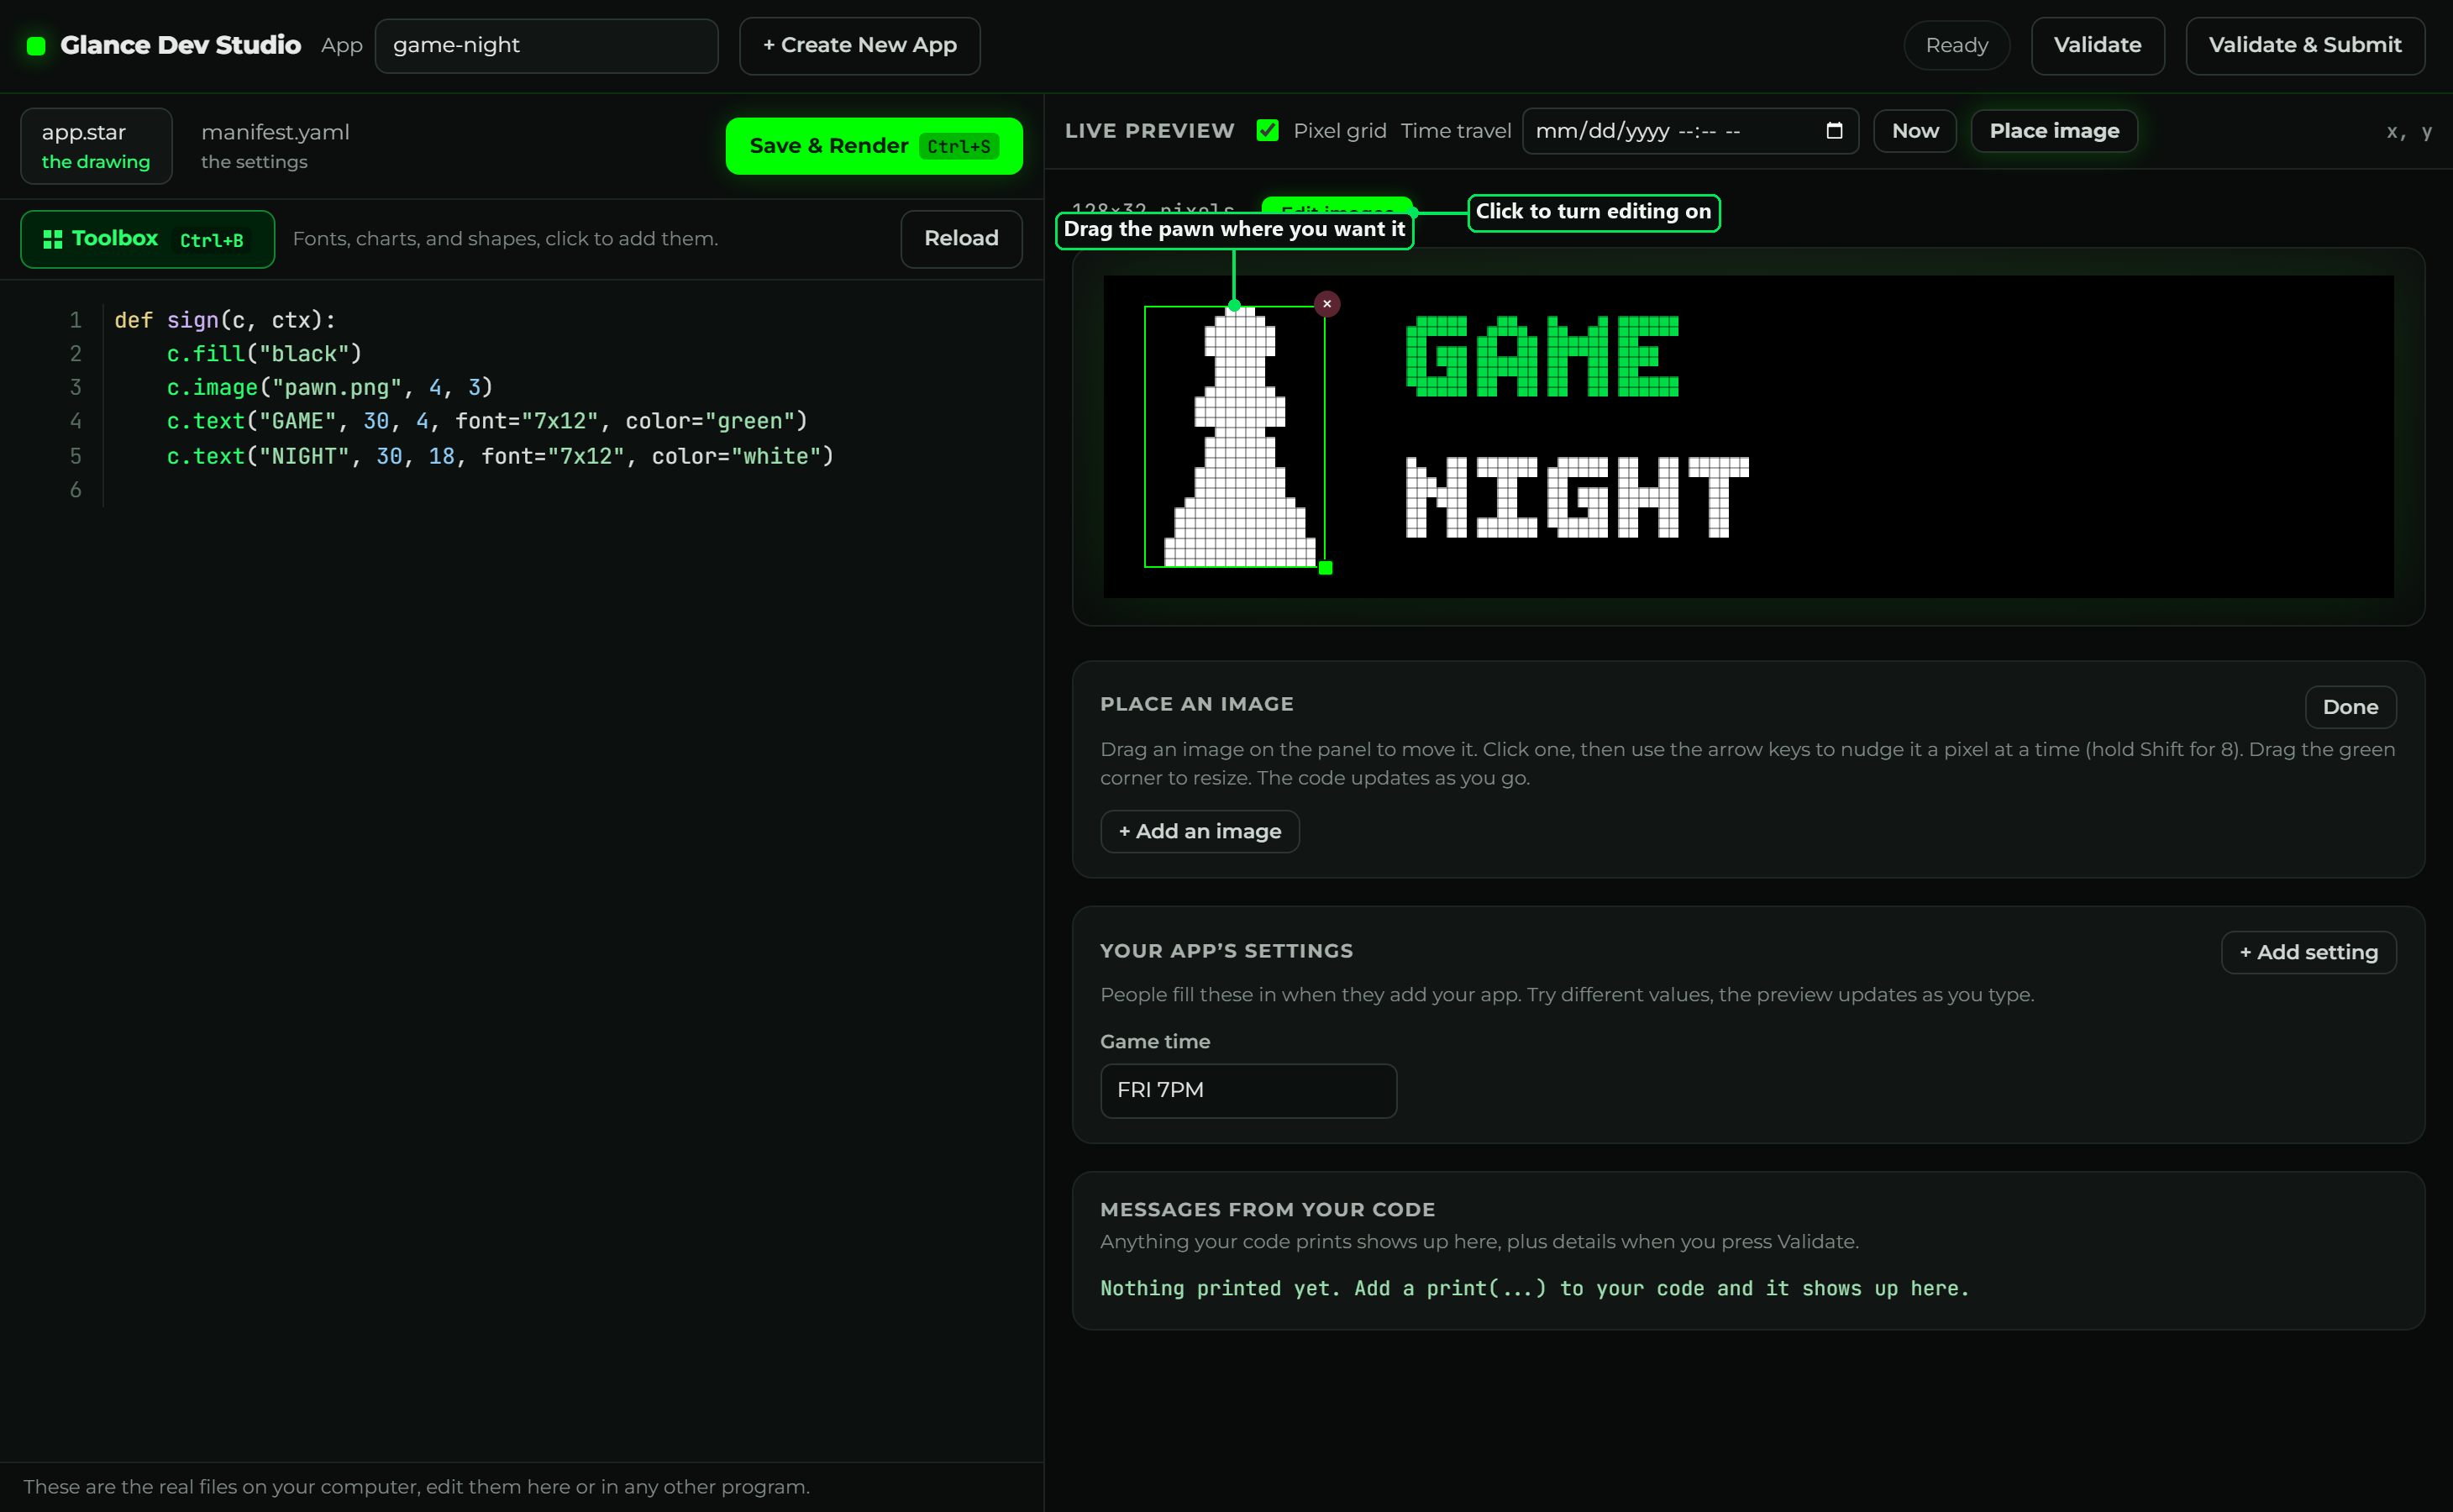Finish placing images with Done
This screenshot has height=1512, width=2453.
pos(2350,707)
